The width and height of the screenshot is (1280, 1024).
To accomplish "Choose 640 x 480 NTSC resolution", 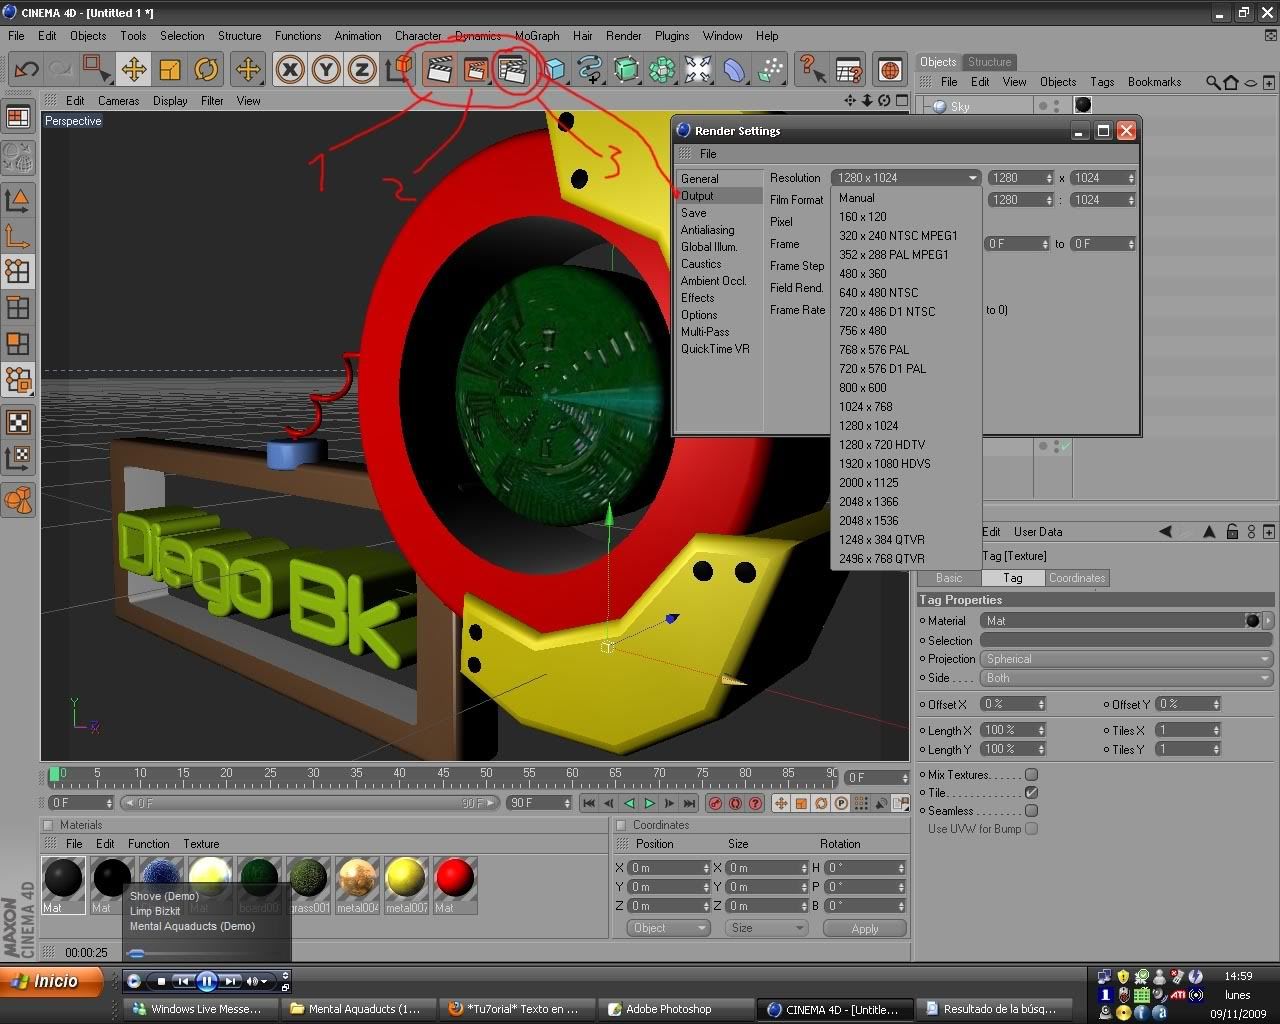I will pyautogui.click(x=878, y=292).
